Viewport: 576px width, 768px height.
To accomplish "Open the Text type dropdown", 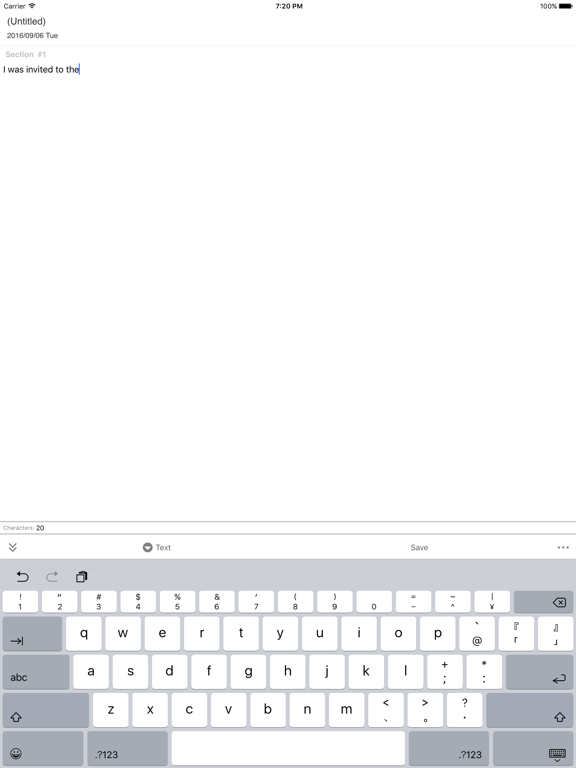I will pos(157,547).
